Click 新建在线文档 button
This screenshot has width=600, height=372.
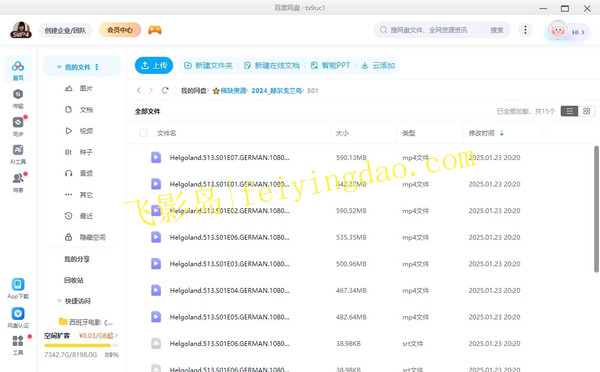tap(272, 65)
